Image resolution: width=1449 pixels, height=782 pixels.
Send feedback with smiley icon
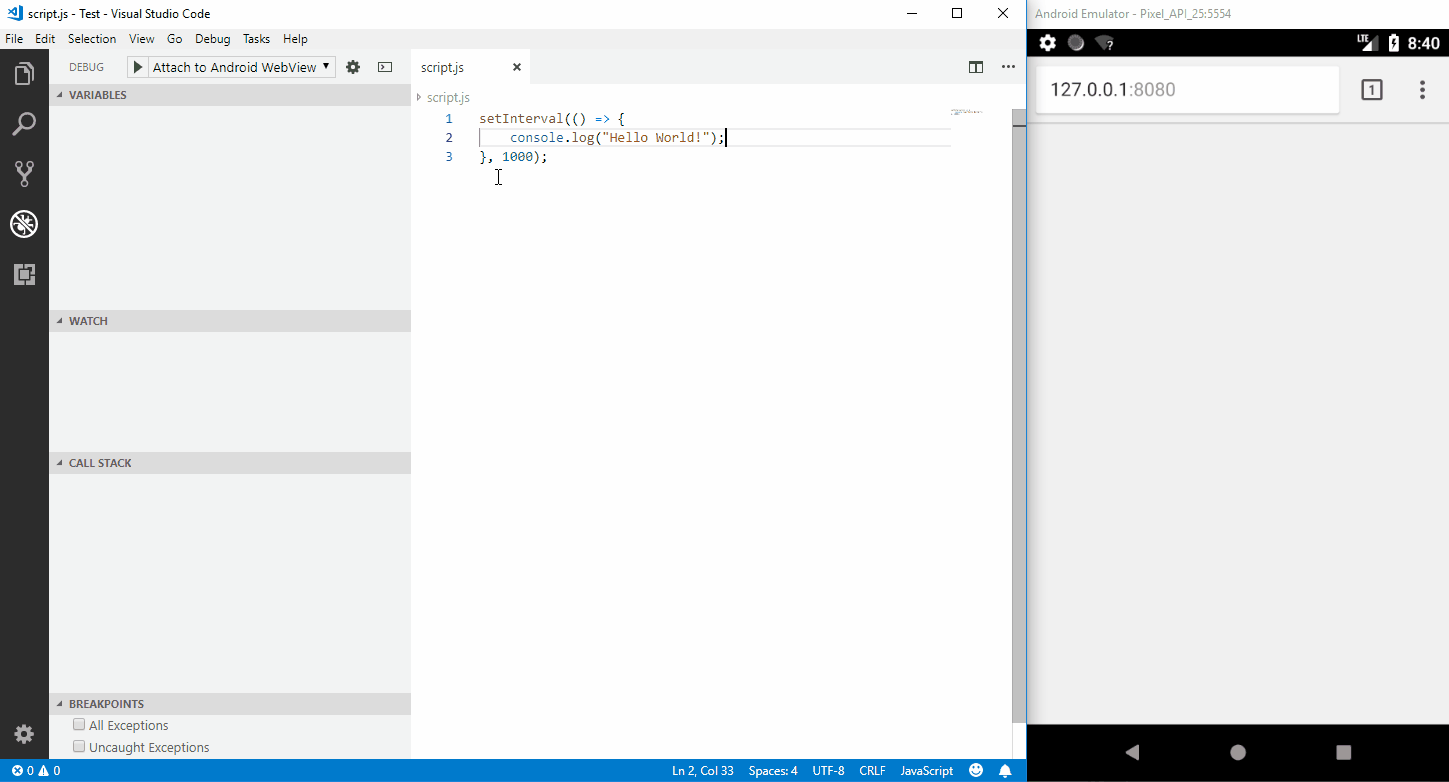pyautogui.click(x=975, y=771)
